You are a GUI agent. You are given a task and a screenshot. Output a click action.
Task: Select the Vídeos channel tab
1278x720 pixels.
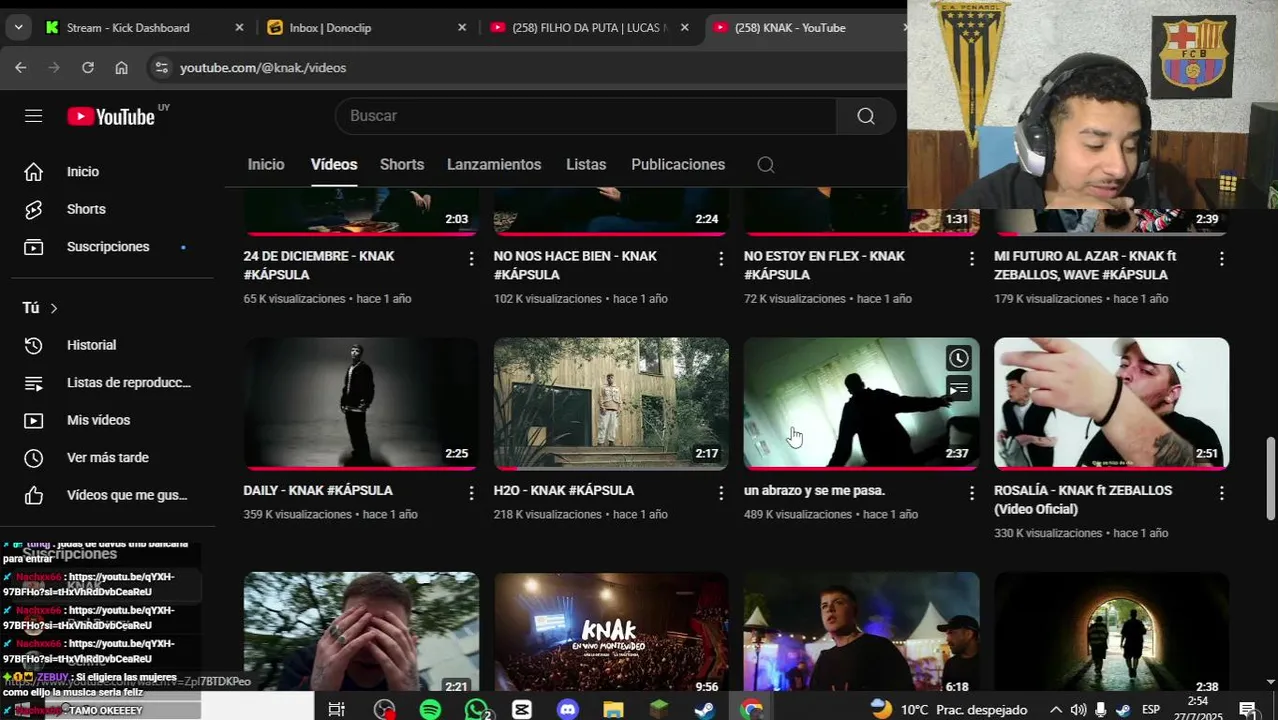[x=334, y=164]
